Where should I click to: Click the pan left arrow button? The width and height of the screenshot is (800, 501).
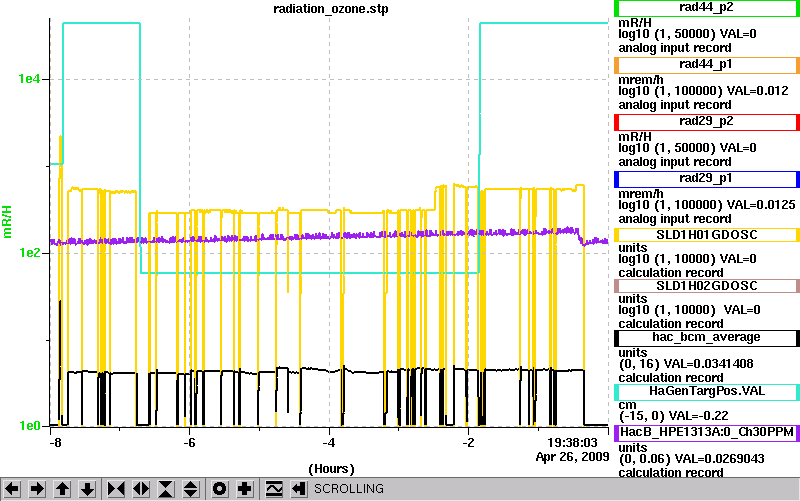[x=12, y=489]
